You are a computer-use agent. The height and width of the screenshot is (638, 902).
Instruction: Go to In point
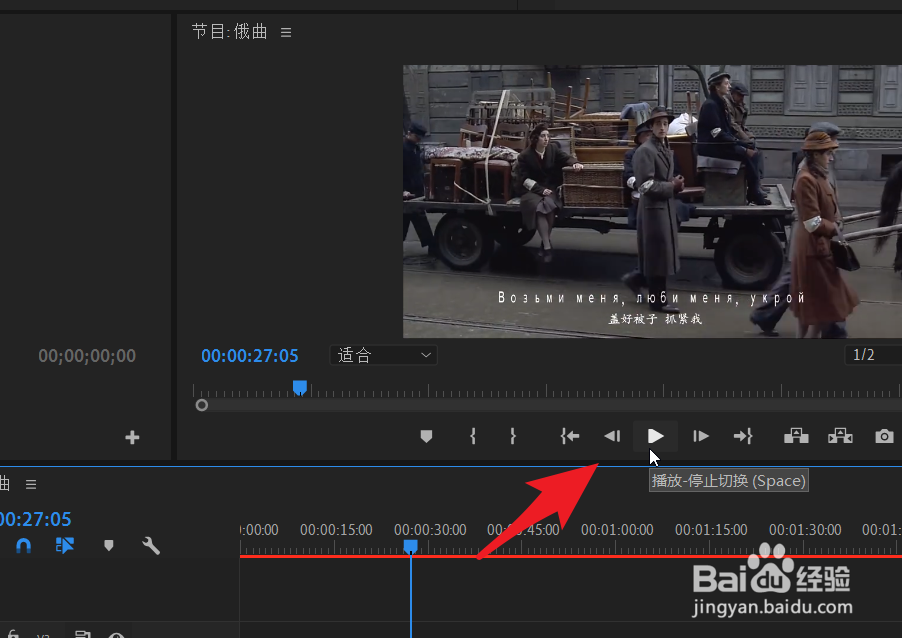(x=570, y=436)
